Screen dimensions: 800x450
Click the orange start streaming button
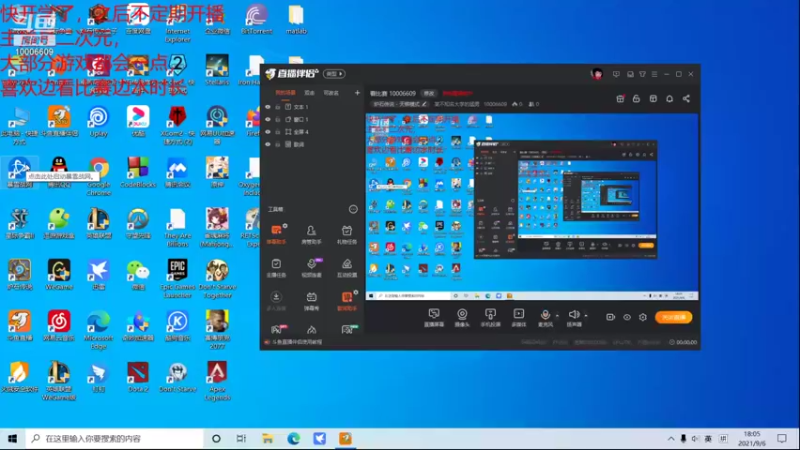(673, 317)
